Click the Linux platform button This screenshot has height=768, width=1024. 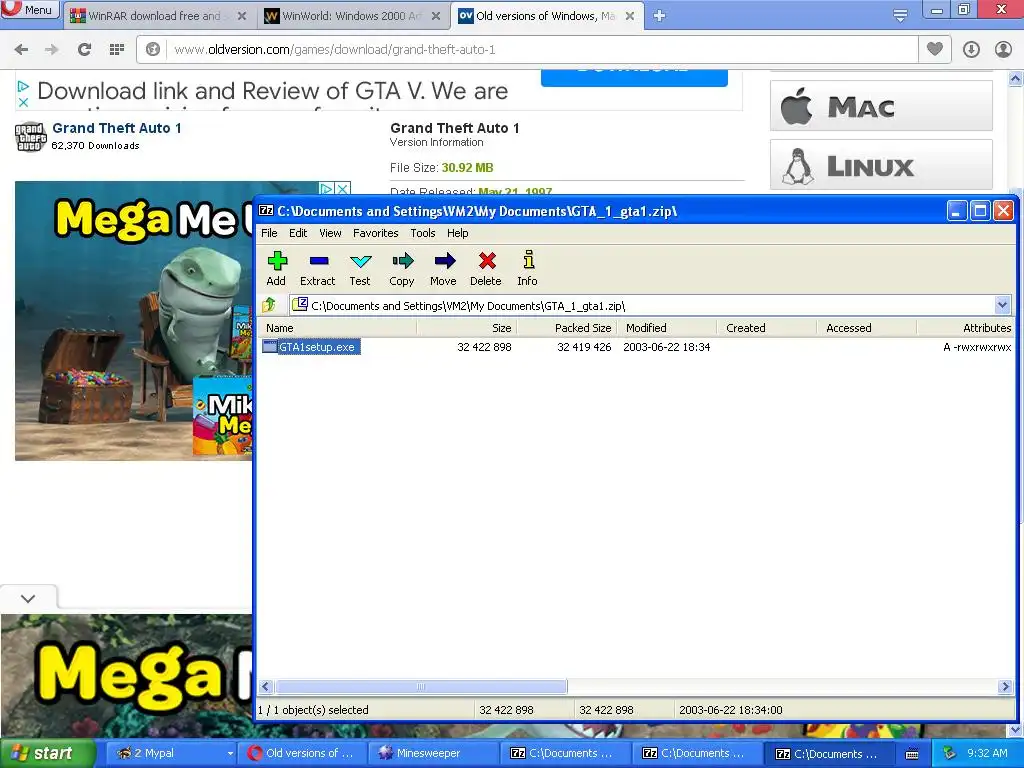(881, 165)
